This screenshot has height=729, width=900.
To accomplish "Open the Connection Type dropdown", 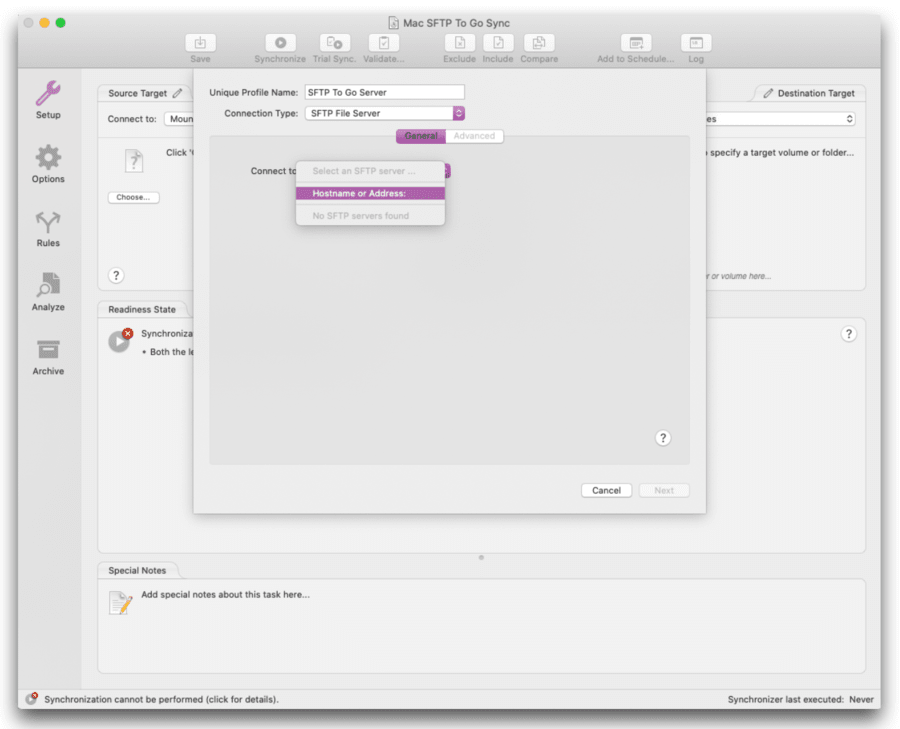I will (x=384, y=113).
